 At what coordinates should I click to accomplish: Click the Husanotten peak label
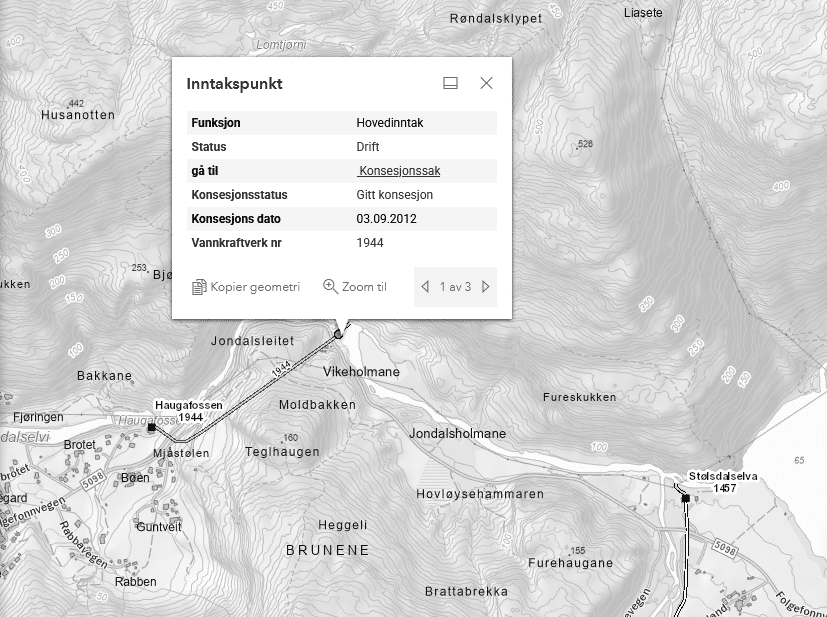(x=79, y=115)
